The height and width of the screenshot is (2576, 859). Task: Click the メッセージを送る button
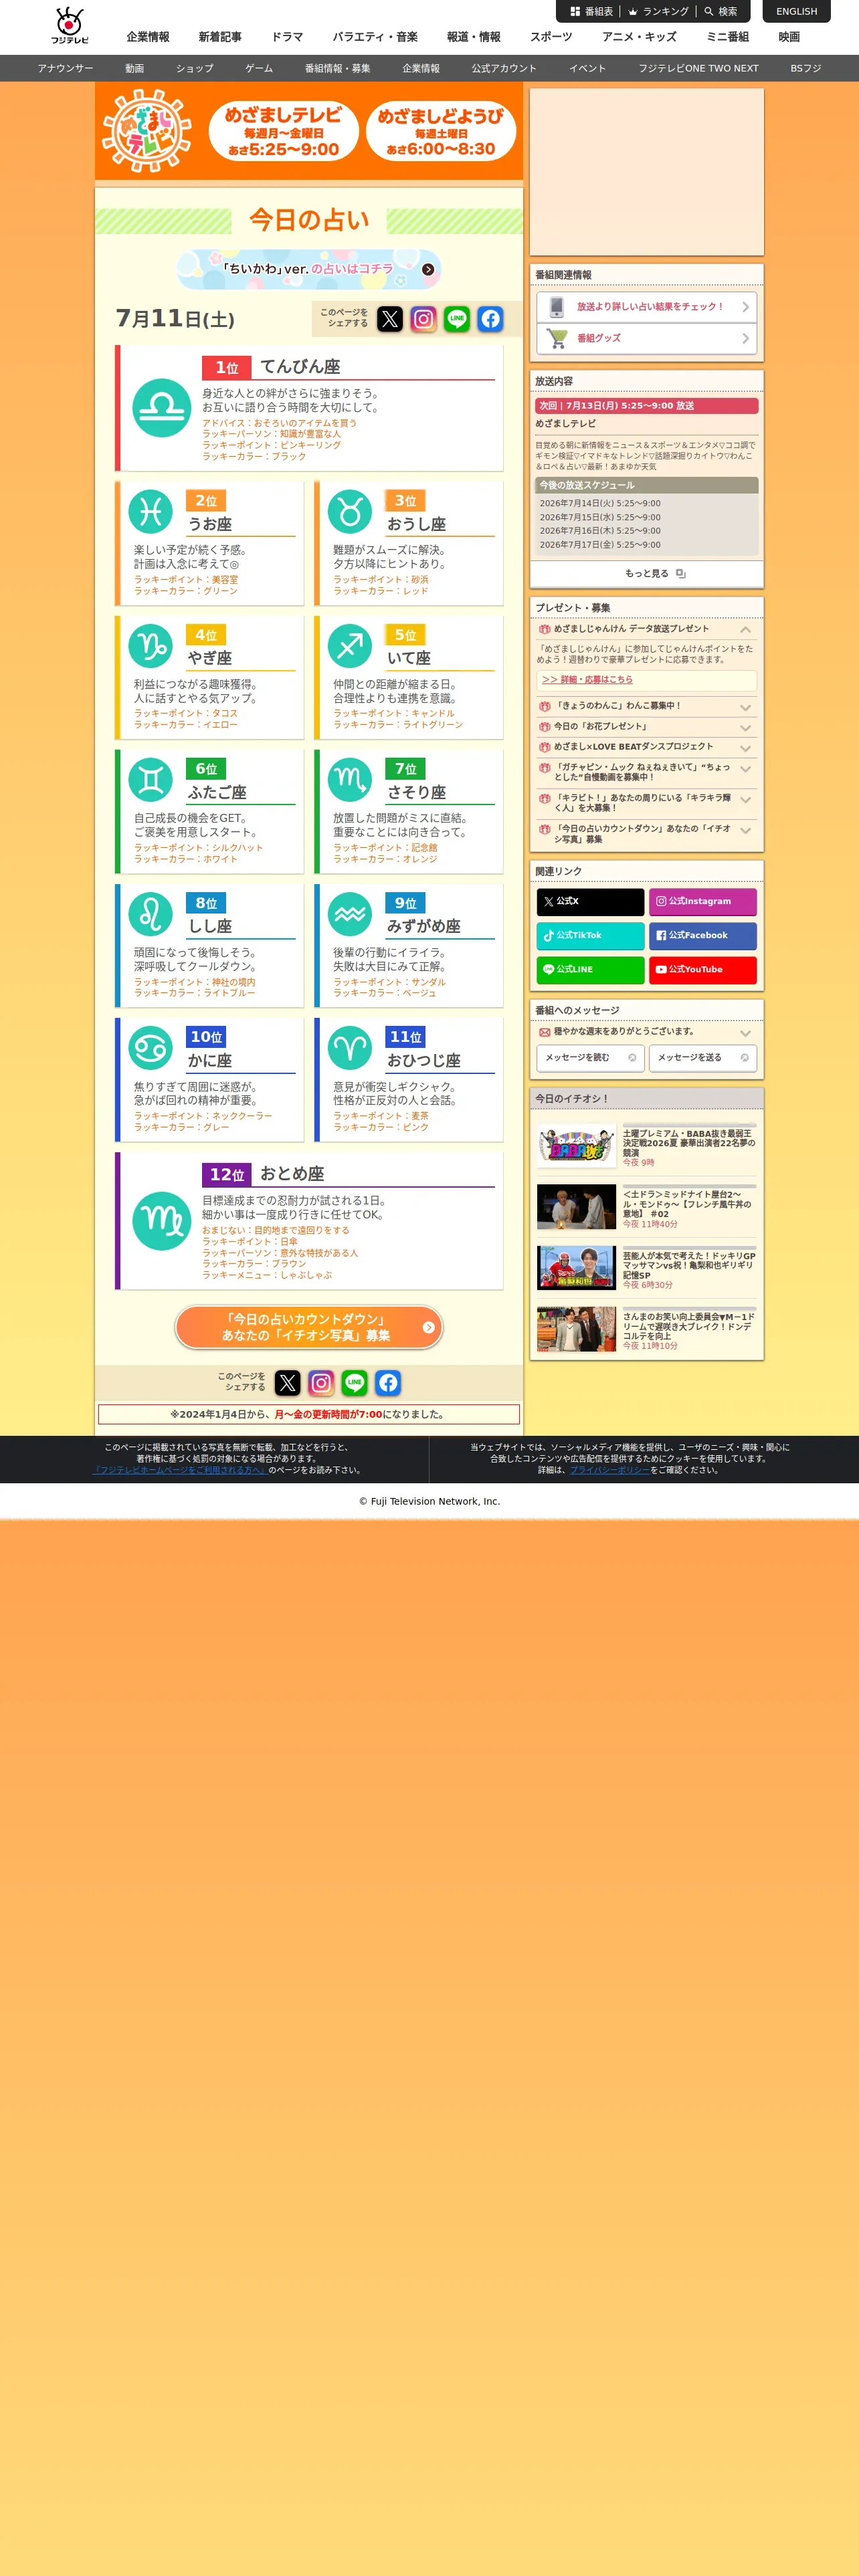click(x=703, y=1058)
